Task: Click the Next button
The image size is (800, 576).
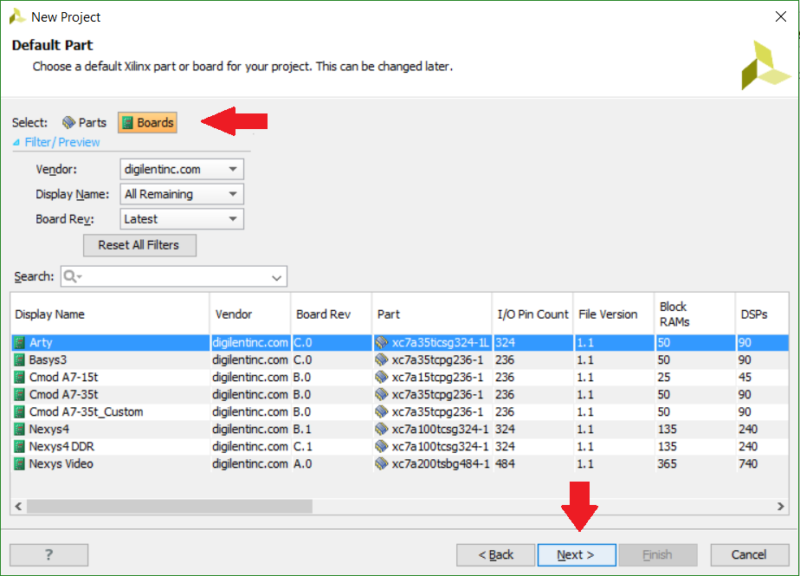Action: pos(577,554)
